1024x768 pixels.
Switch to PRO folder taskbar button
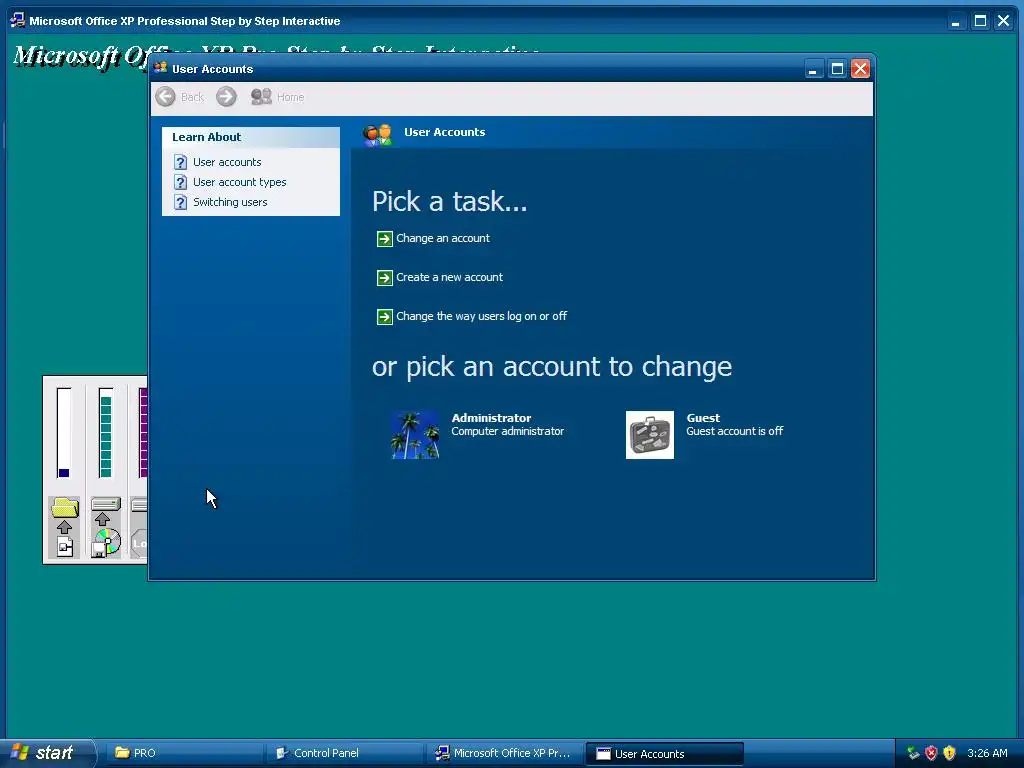(183, 753)
